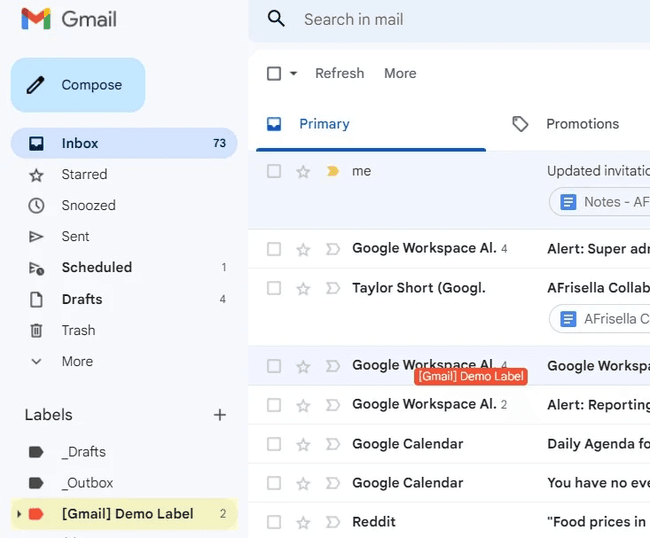Open the Starred folder
650x538 pixels.
[x=124, y=174]
